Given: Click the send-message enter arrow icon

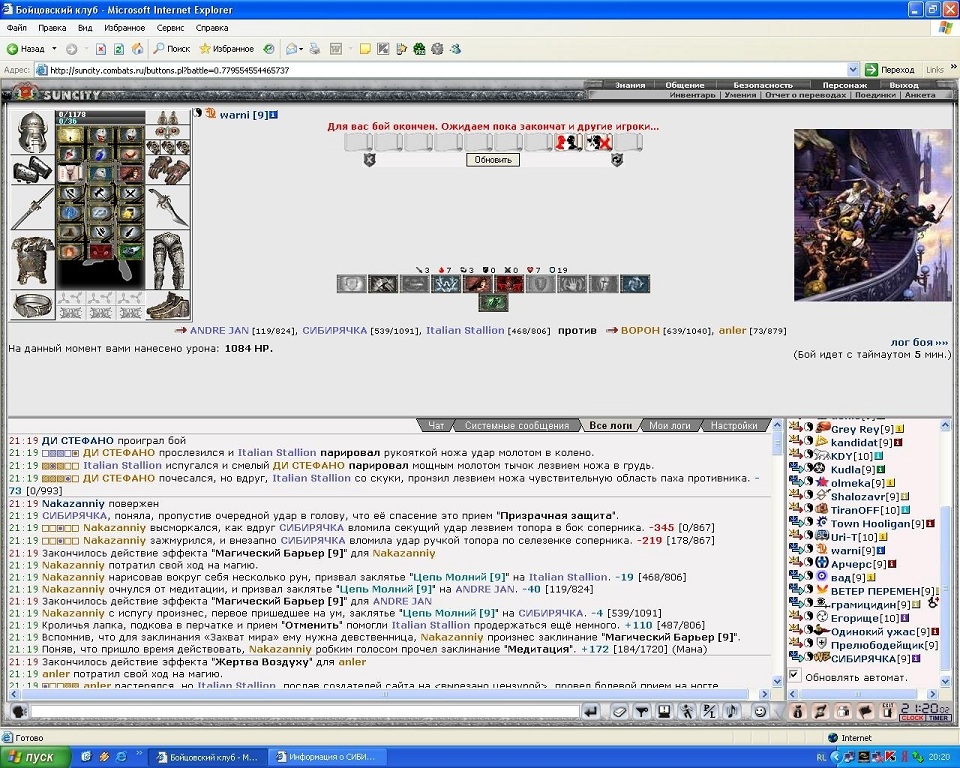Looking at the screenshot, I should click(x=591, y=712).
